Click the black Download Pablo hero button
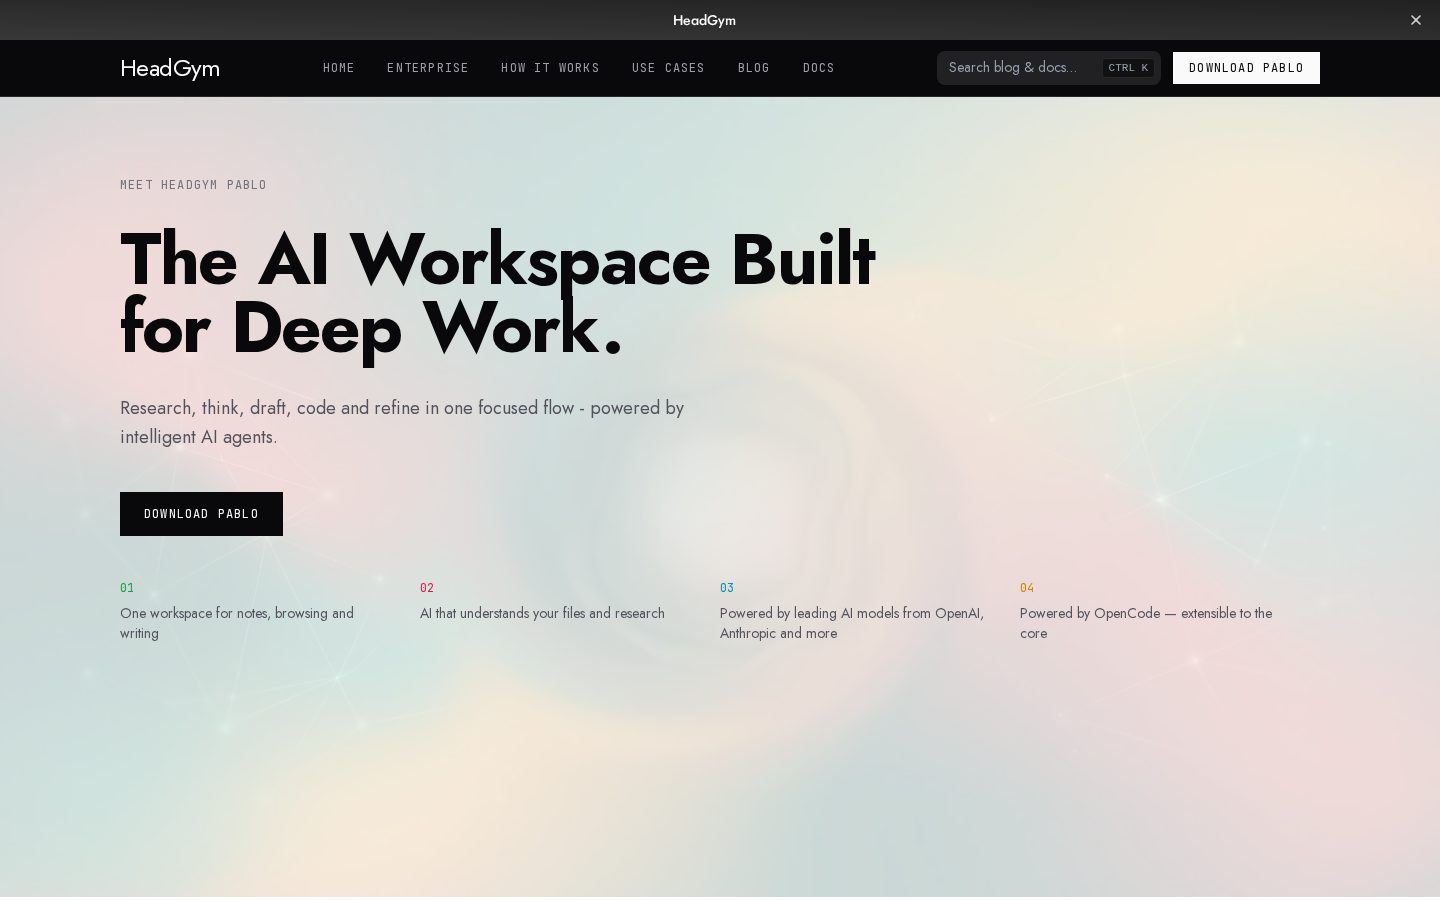This screenshot has height=900, width=1440. pos(201,514)
